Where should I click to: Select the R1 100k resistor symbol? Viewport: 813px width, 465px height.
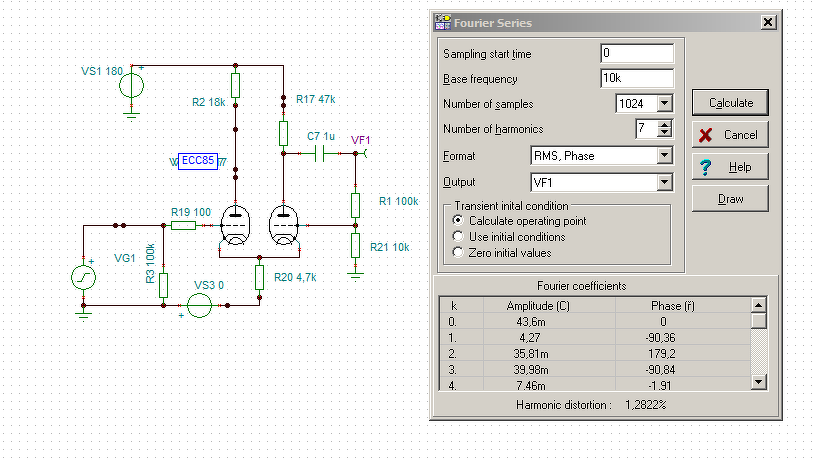pos(355,205)
